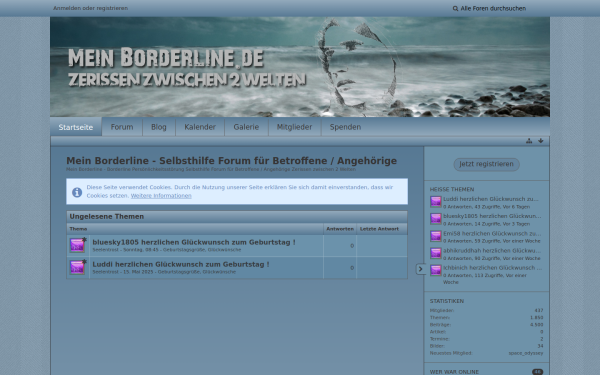Click the page title Mein Borderline - Selbsthilfe Forum
The image size is (600, 375).
[x=232, y=161]
